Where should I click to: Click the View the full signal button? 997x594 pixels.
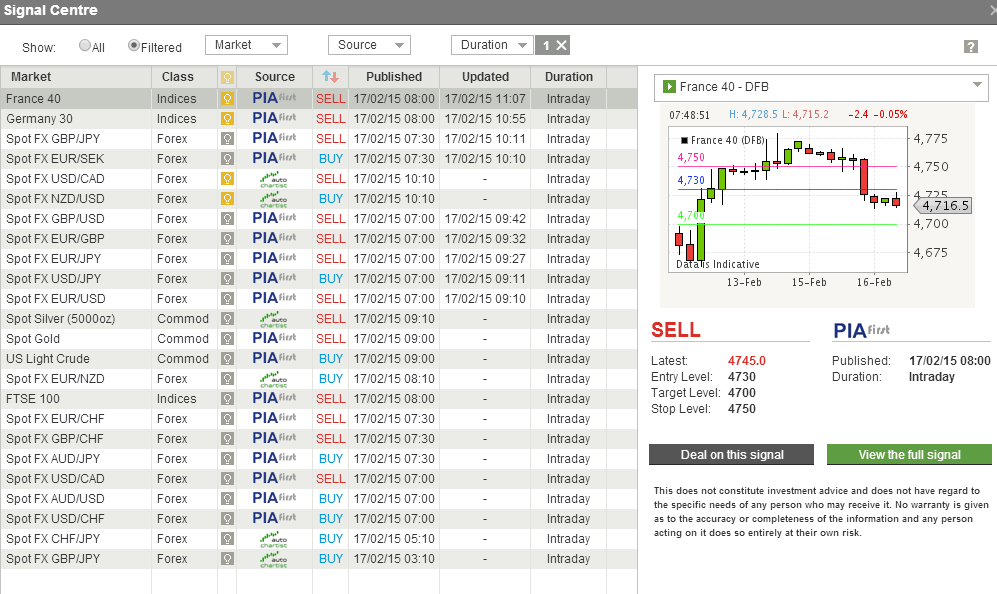(909, 455)
